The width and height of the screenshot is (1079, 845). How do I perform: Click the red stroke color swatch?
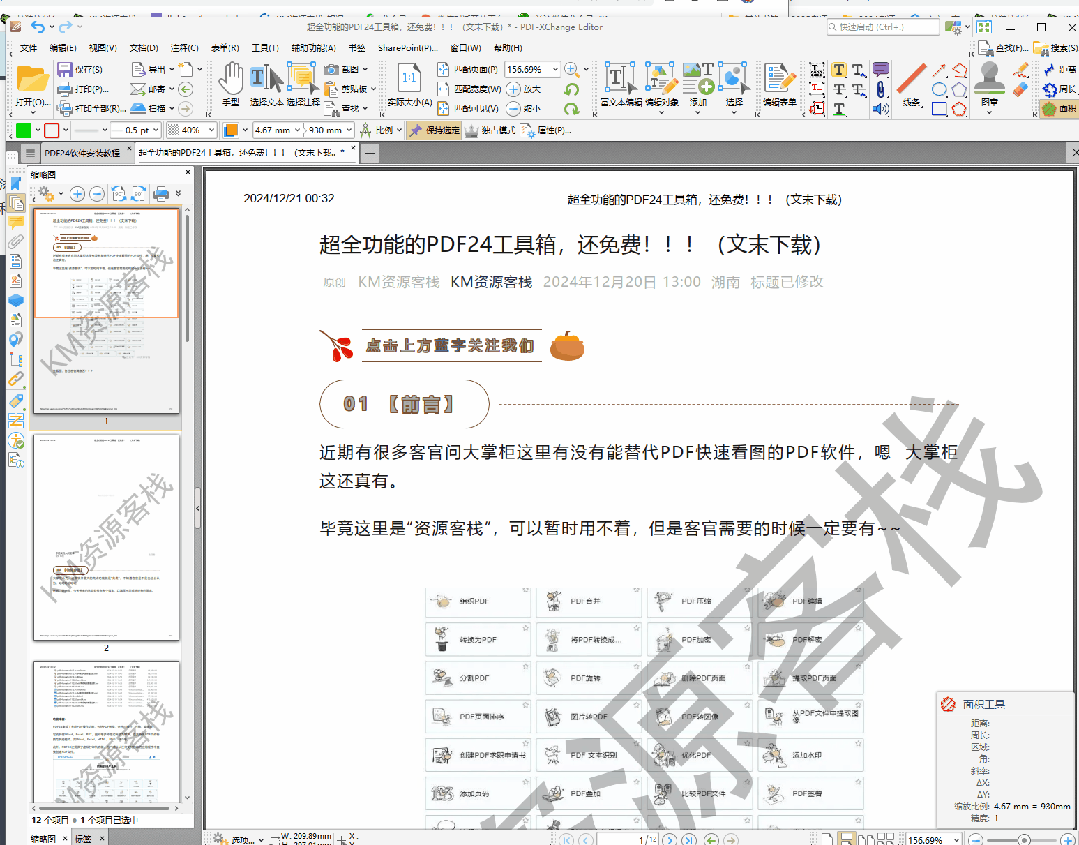click(x=52, y=130)
